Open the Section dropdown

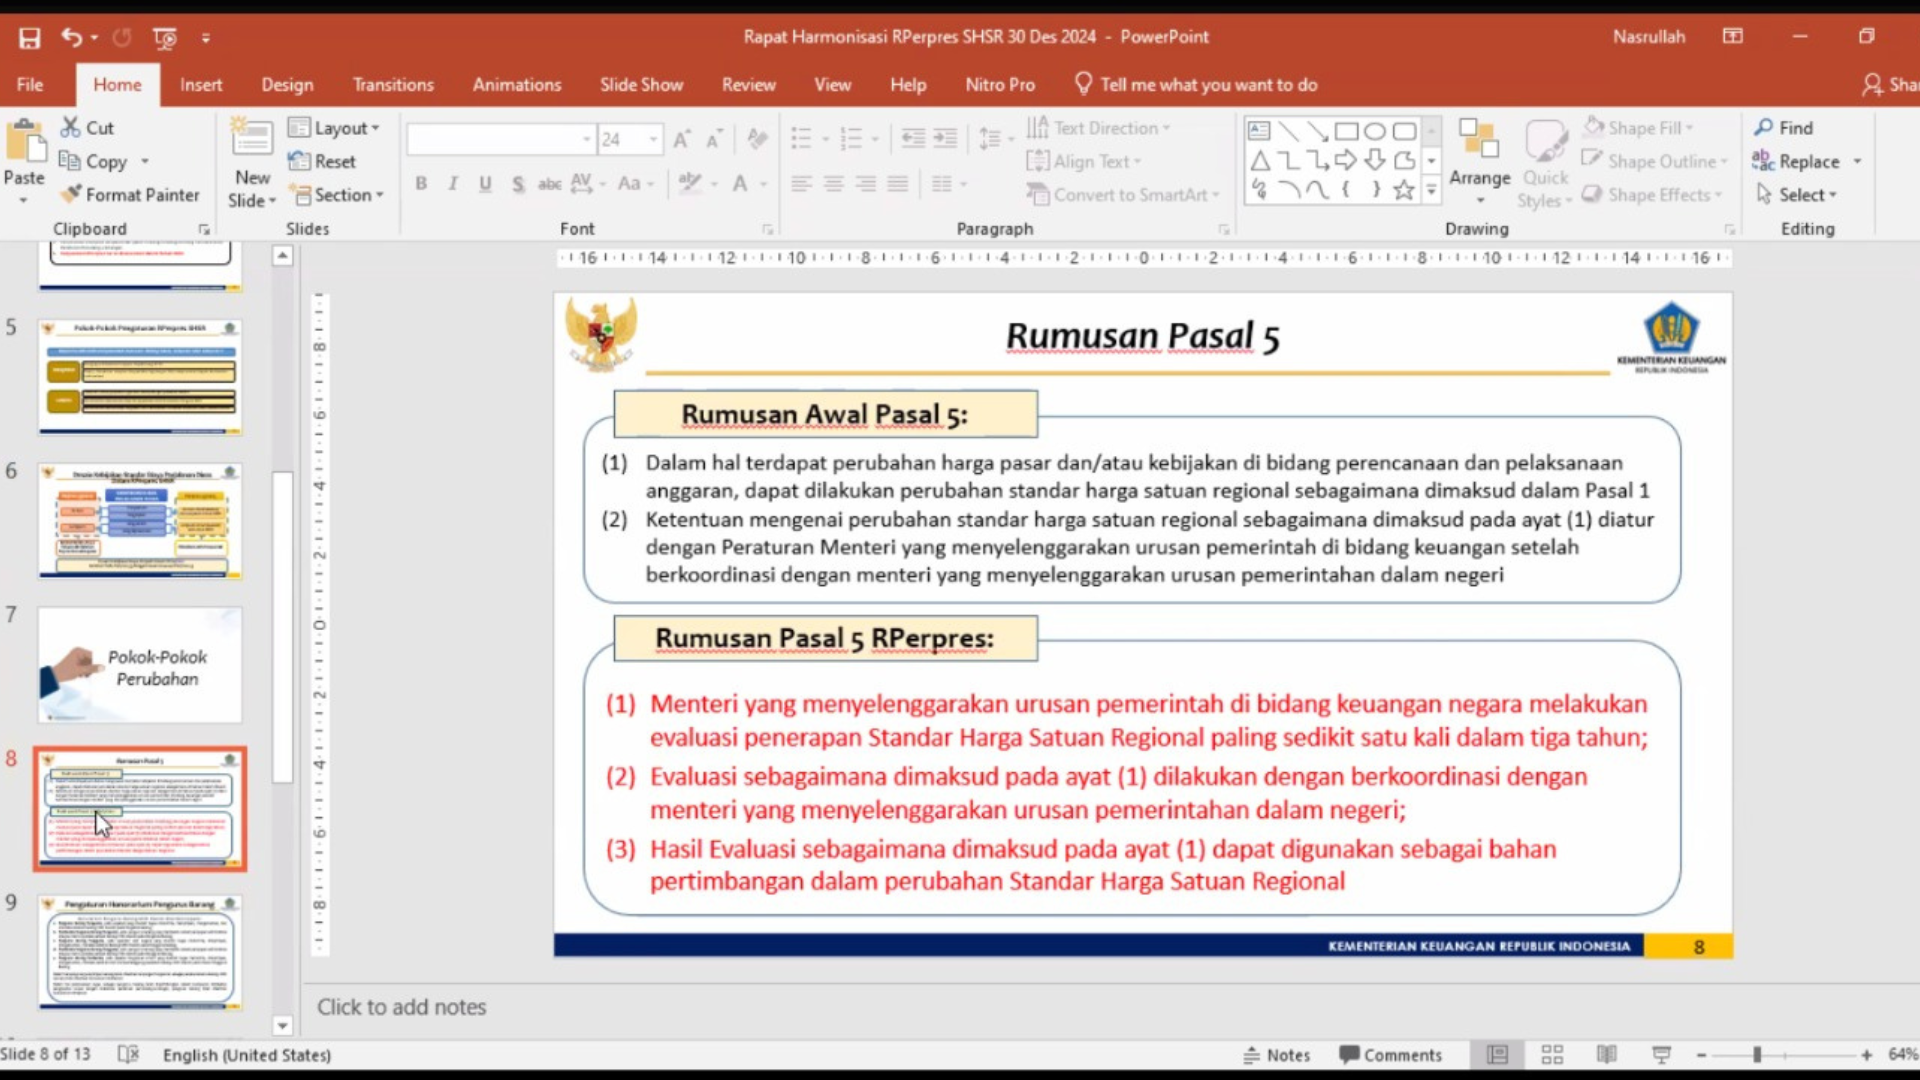click(x=337, y=195)
